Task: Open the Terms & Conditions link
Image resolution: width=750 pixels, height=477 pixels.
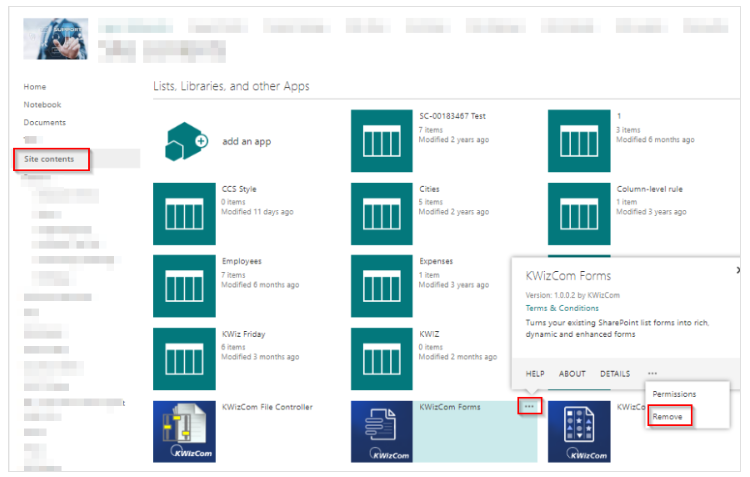Action: [562, 308]
